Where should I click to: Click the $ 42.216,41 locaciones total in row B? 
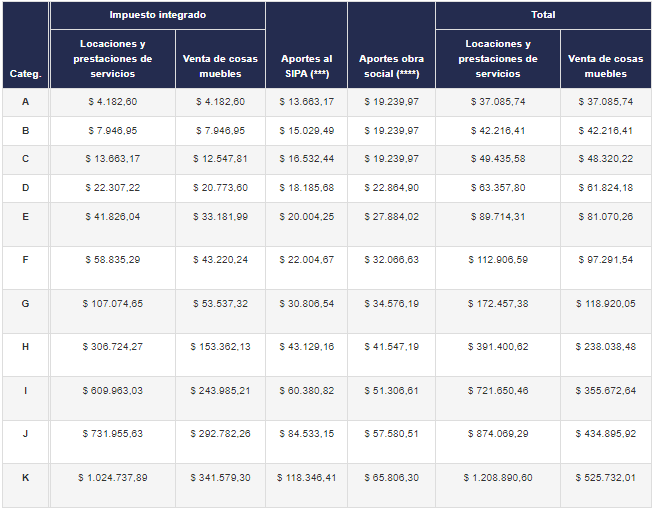497,130
